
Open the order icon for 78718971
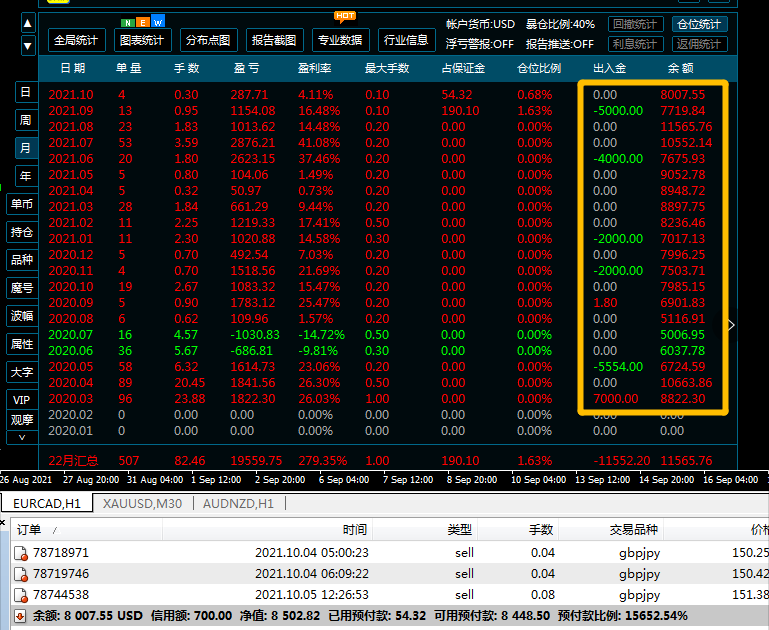(x=21, y=553)
